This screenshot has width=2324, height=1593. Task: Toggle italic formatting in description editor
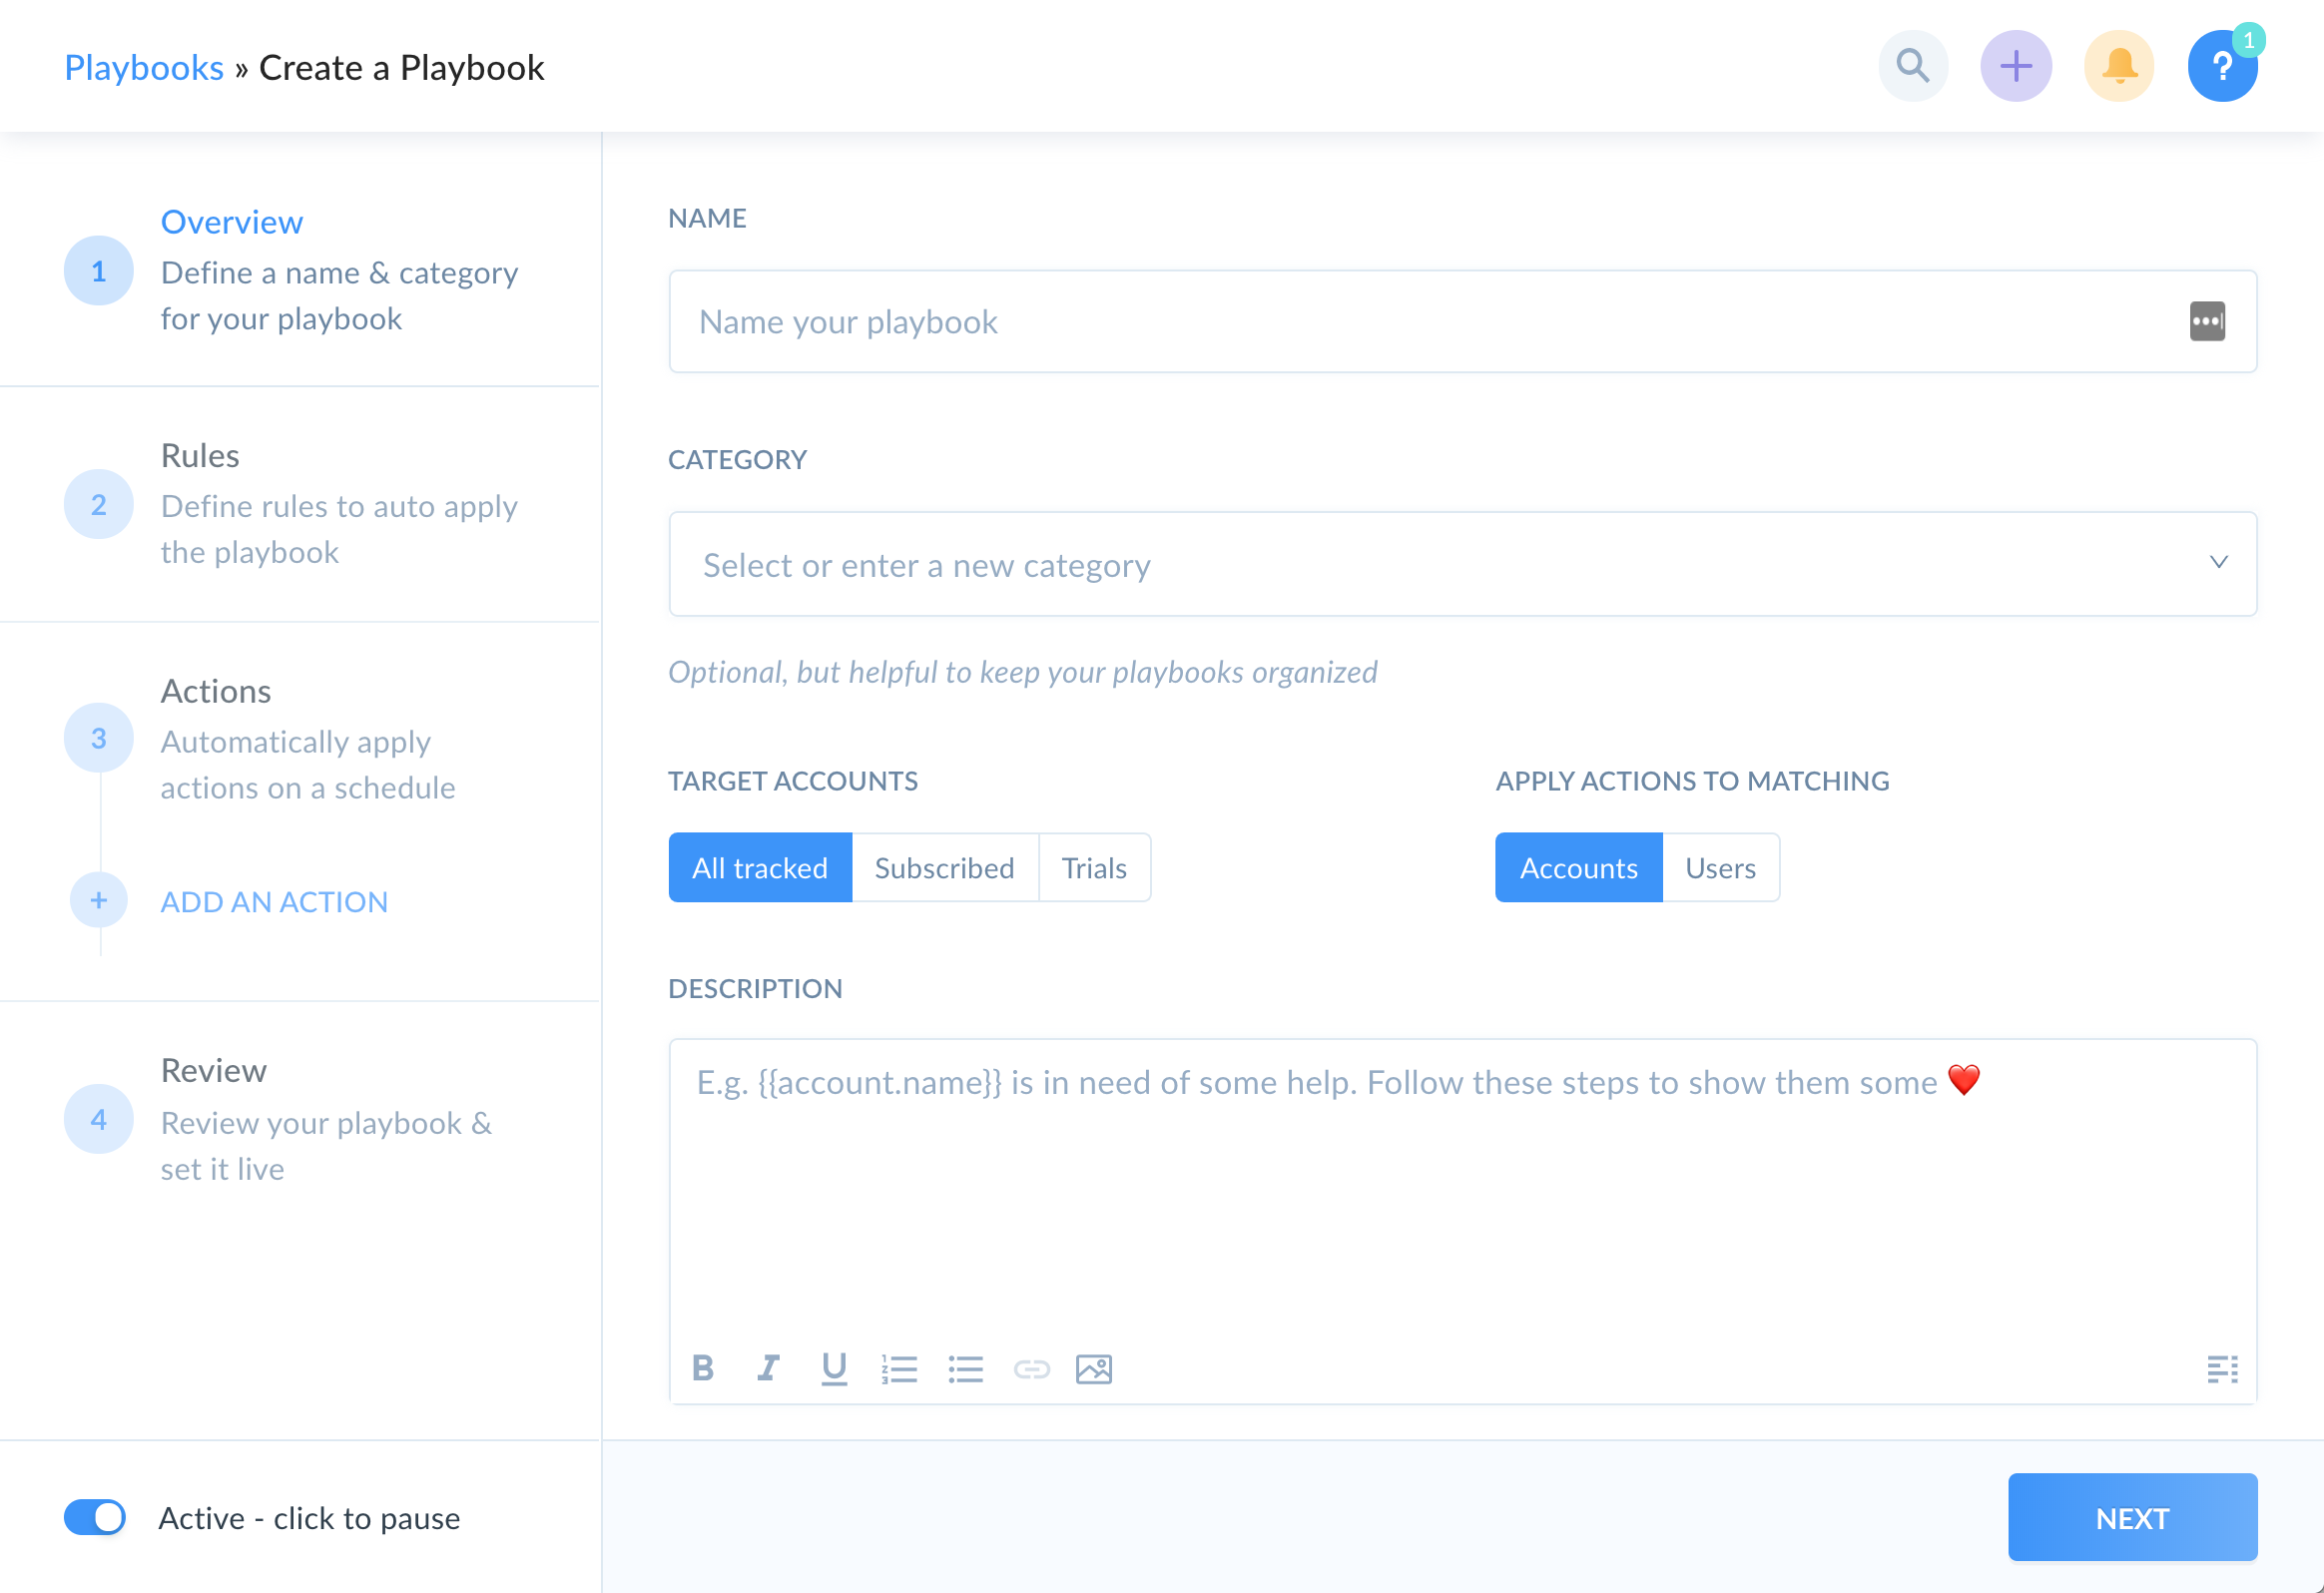click(768, 1367)
